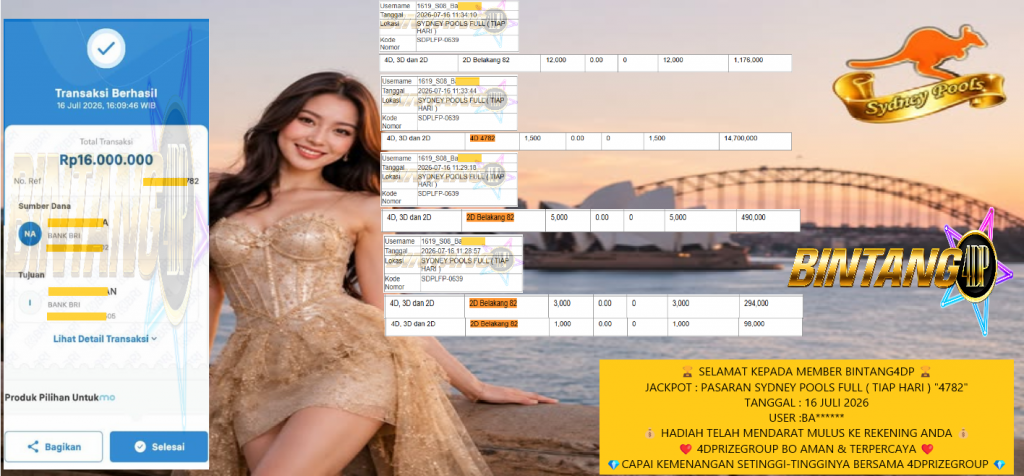Click BANK BRI under Sumber Dana
This screenshot has width=1024, height=476.
click(63, 235)
